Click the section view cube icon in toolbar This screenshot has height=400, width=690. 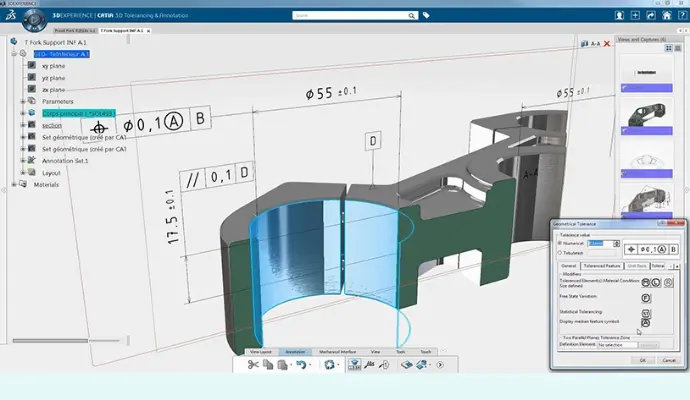pos(422,364)
